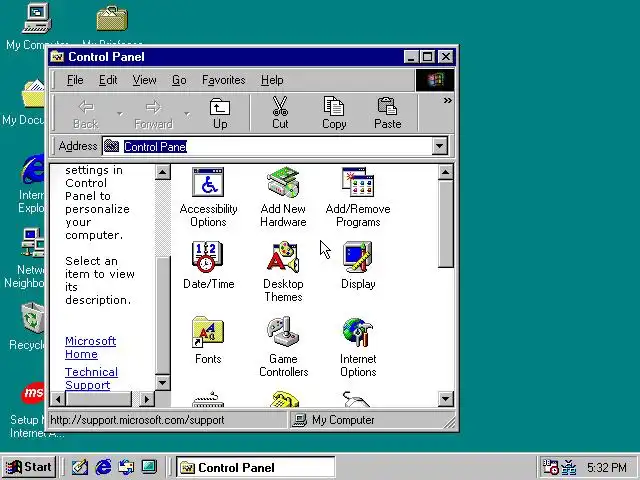Click the Start button

29,467
